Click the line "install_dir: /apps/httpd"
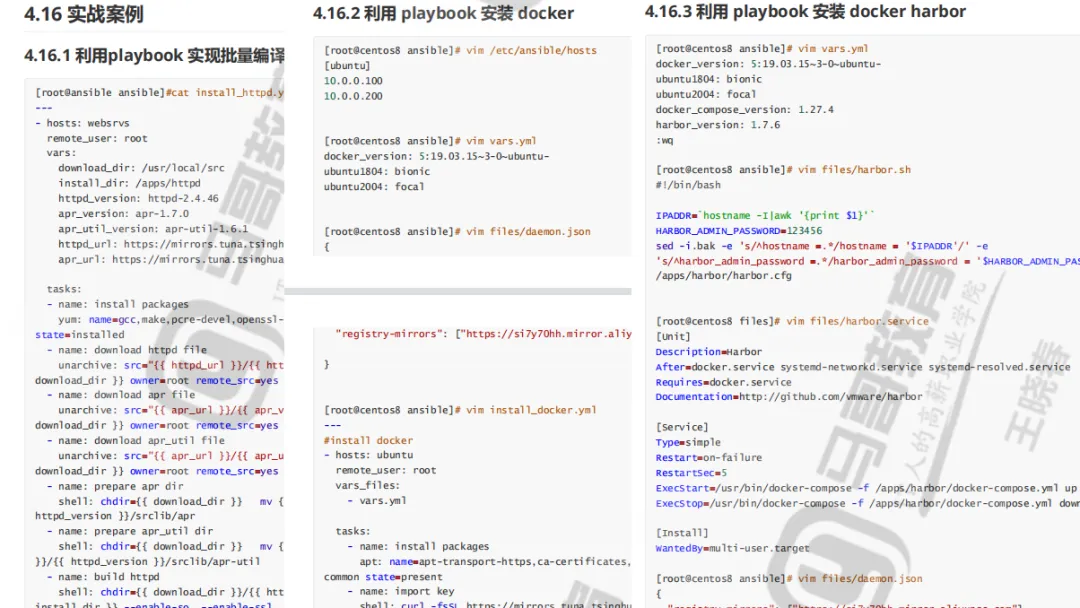1080x608 pixels. (129, 183)
